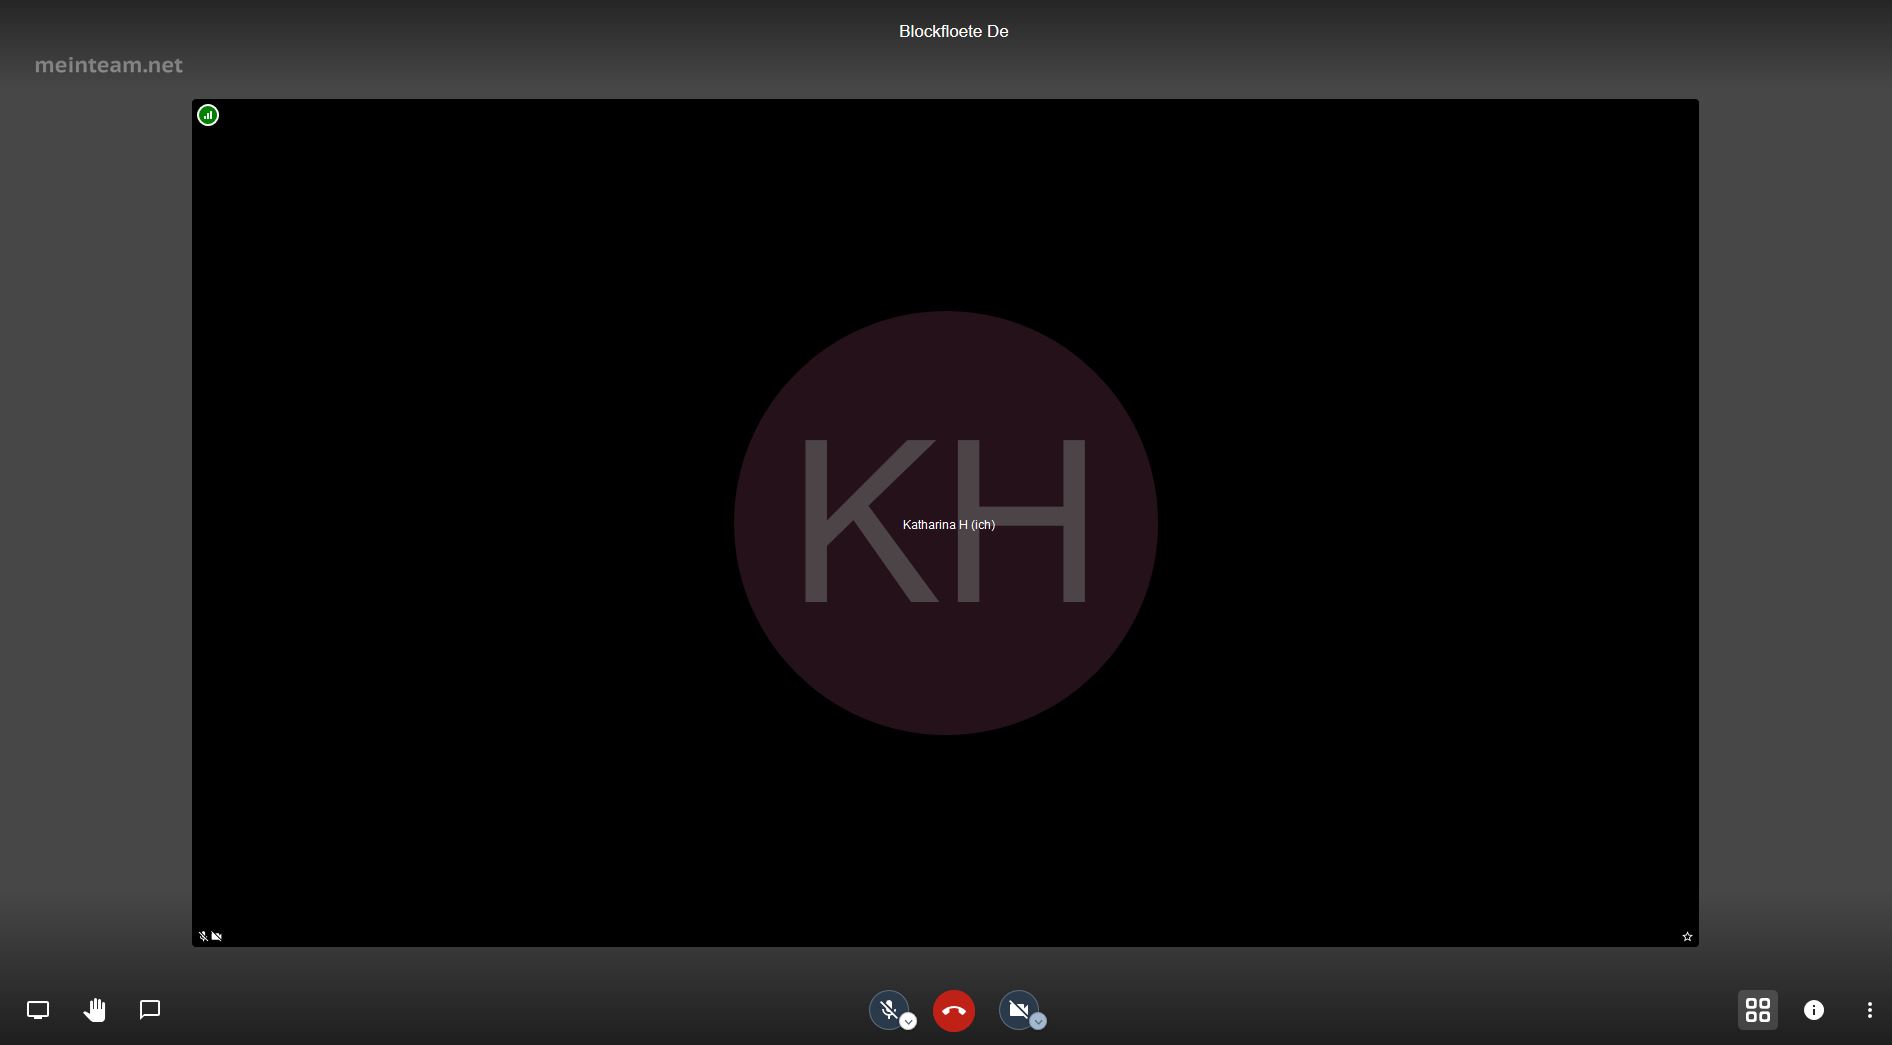The image size is (1892, 1045).
Task: Check the green connection quality indicator
Action: (208, 116)
